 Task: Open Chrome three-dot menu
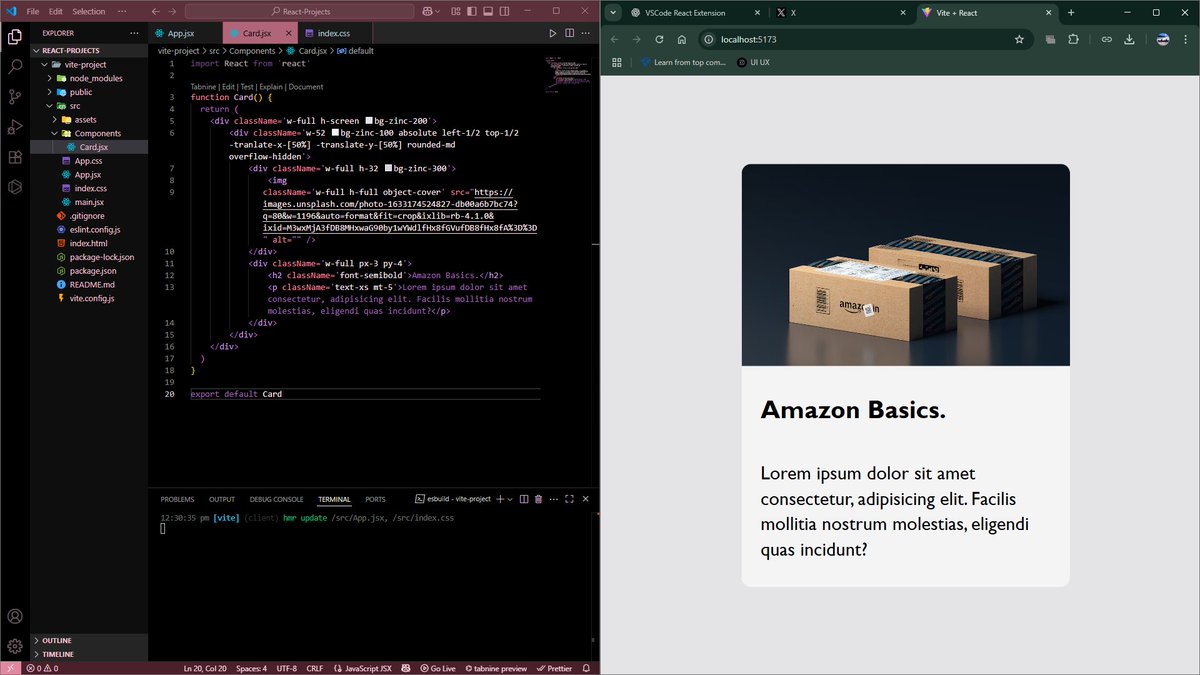click(1186, 40)
